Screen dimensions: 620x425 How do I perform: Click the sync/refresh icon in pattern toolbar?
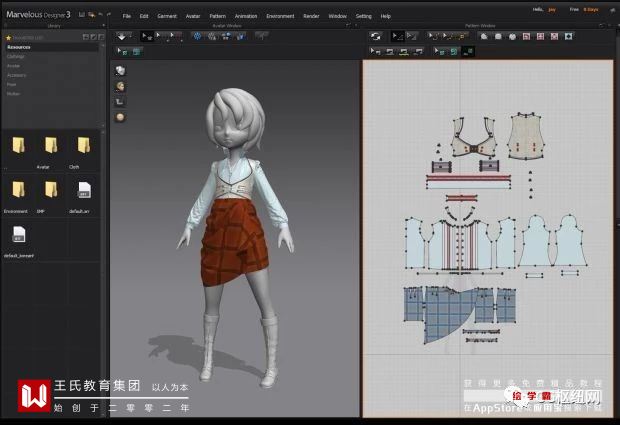point(376,36)
